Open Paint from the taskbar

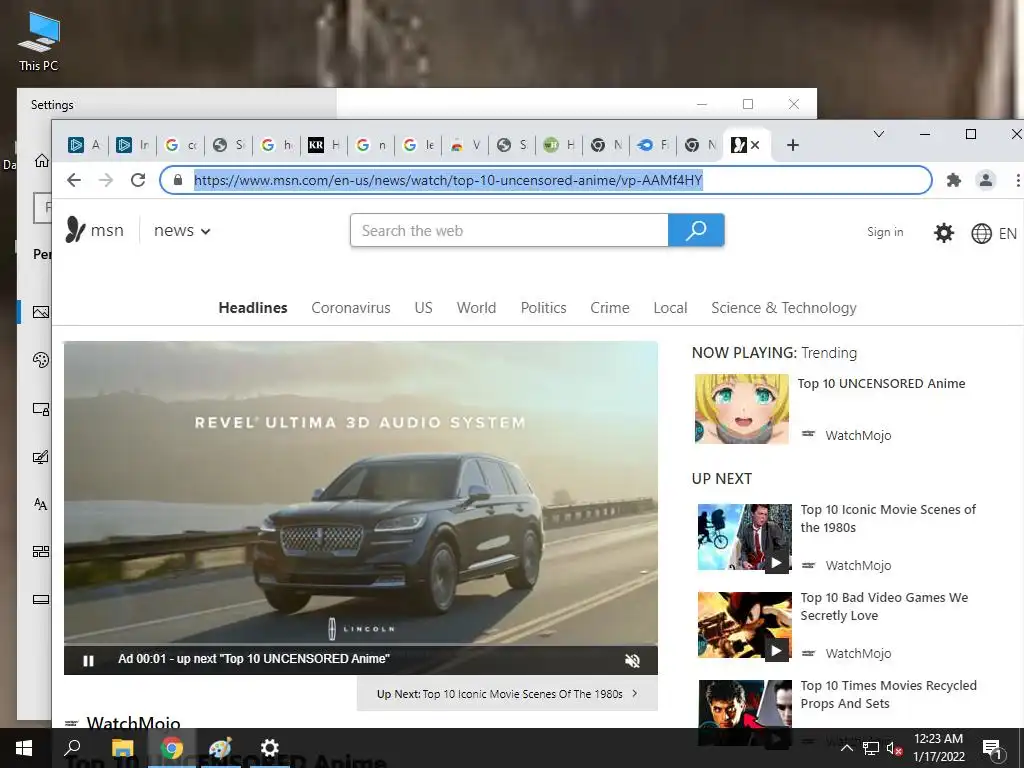pyautogui.click(x=220, y=748)
